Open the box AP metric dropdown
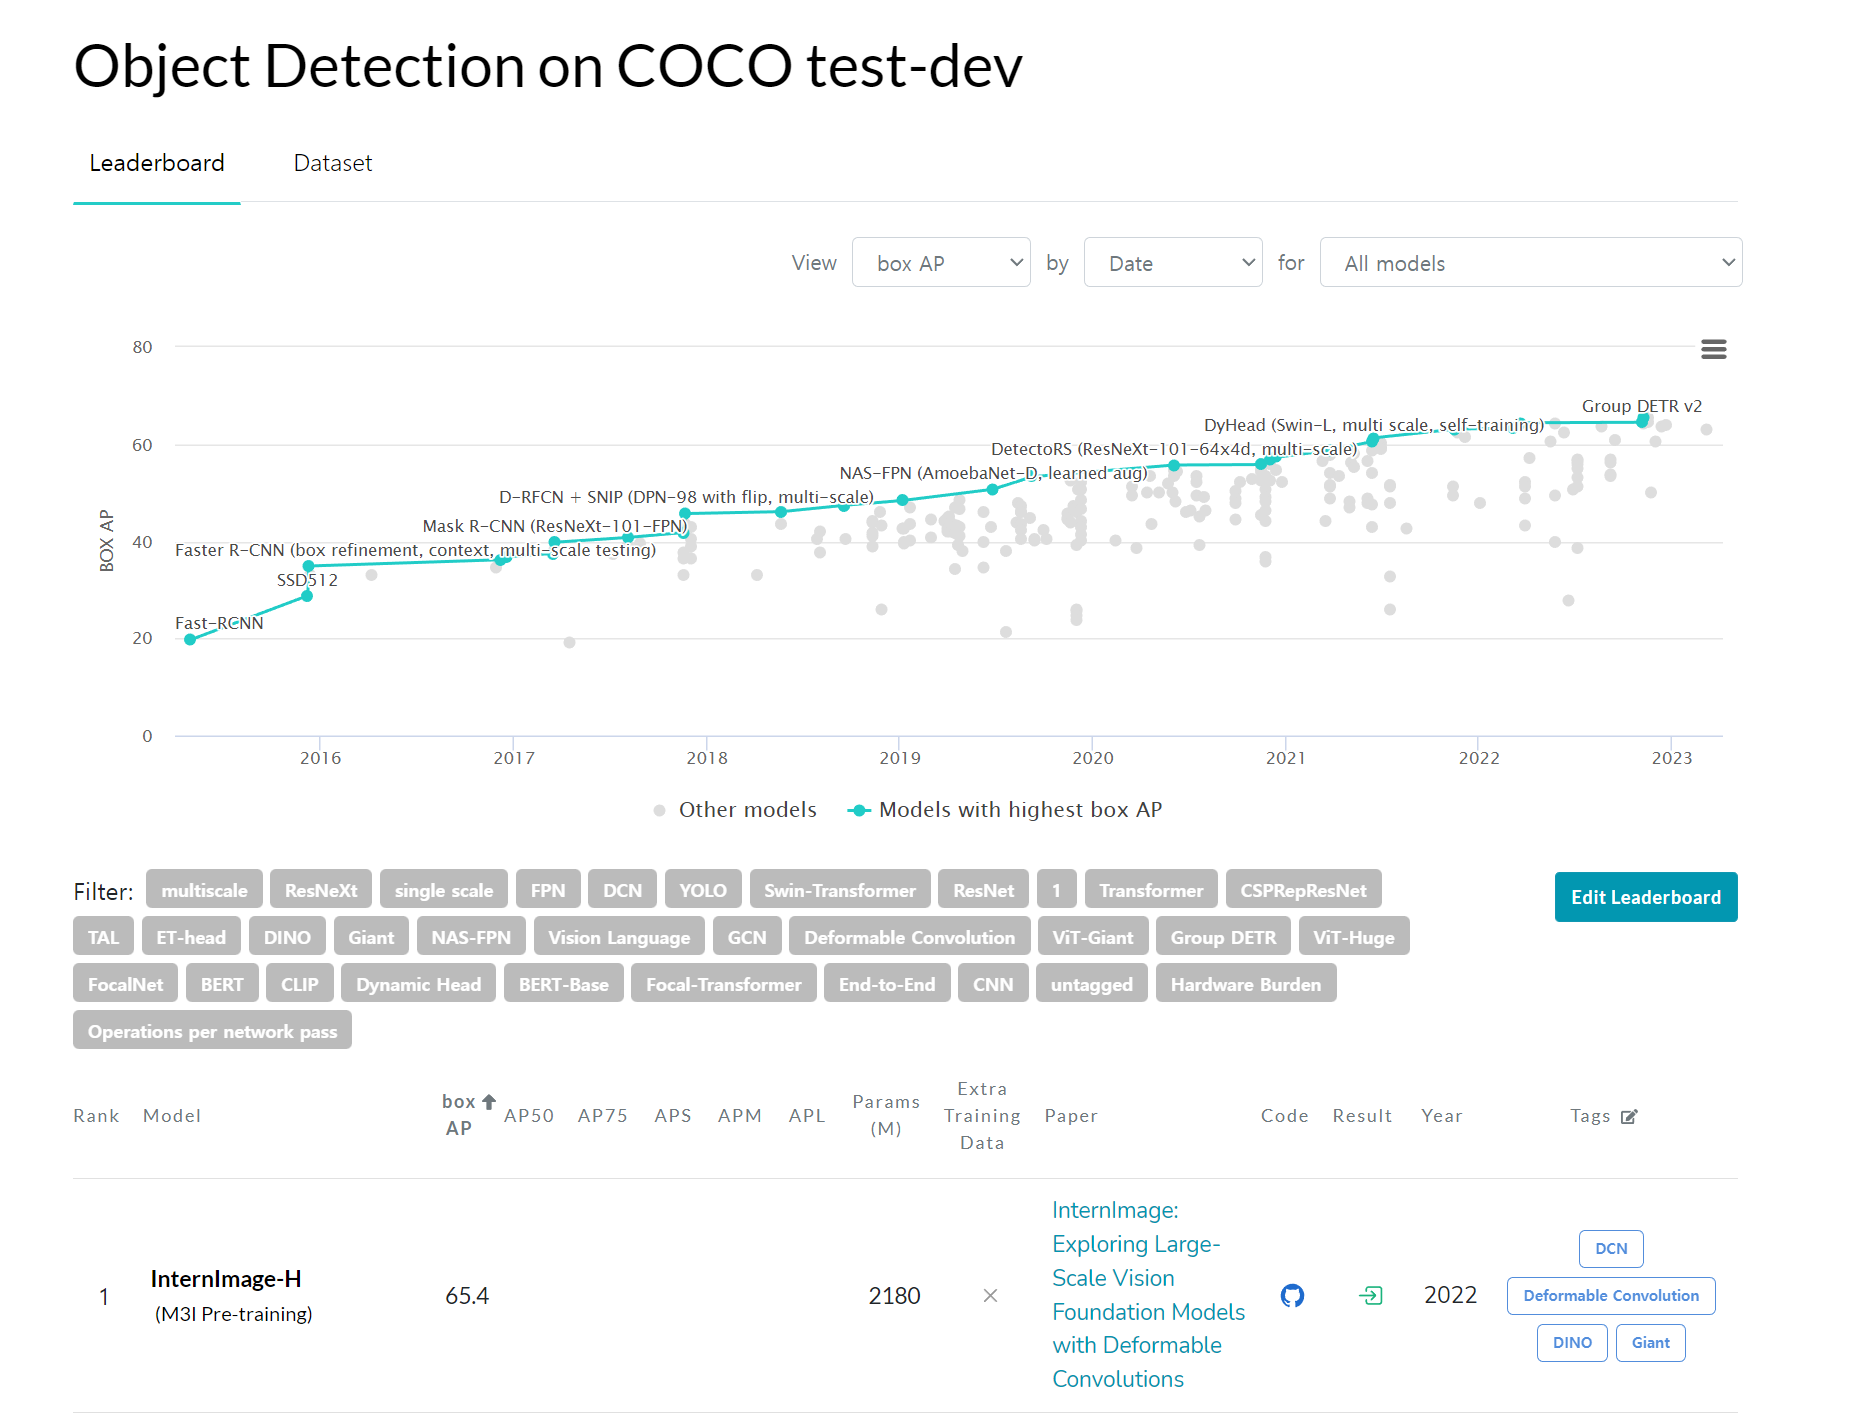 tap(941, 263)
